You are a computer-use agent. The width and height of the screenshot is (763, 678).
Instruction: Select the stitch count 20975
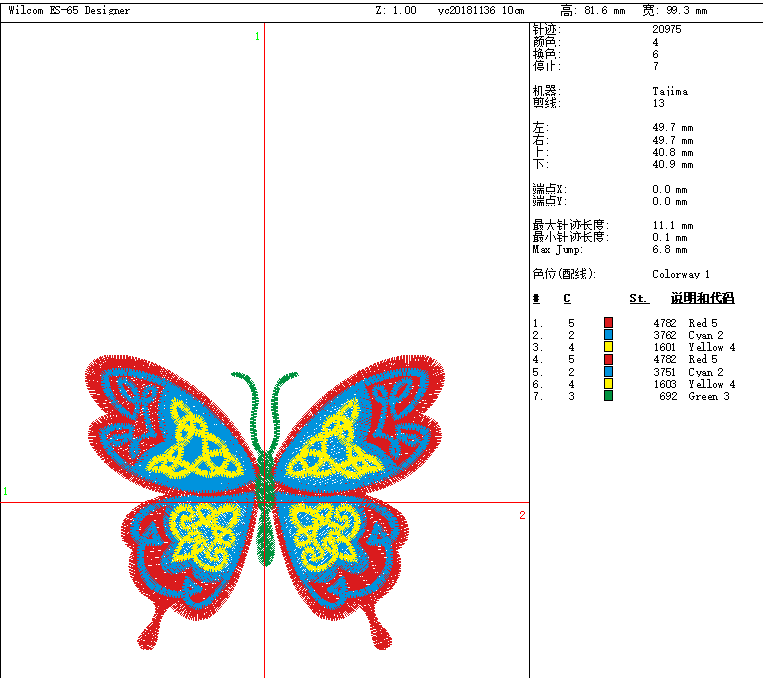(x=668, y=30)
